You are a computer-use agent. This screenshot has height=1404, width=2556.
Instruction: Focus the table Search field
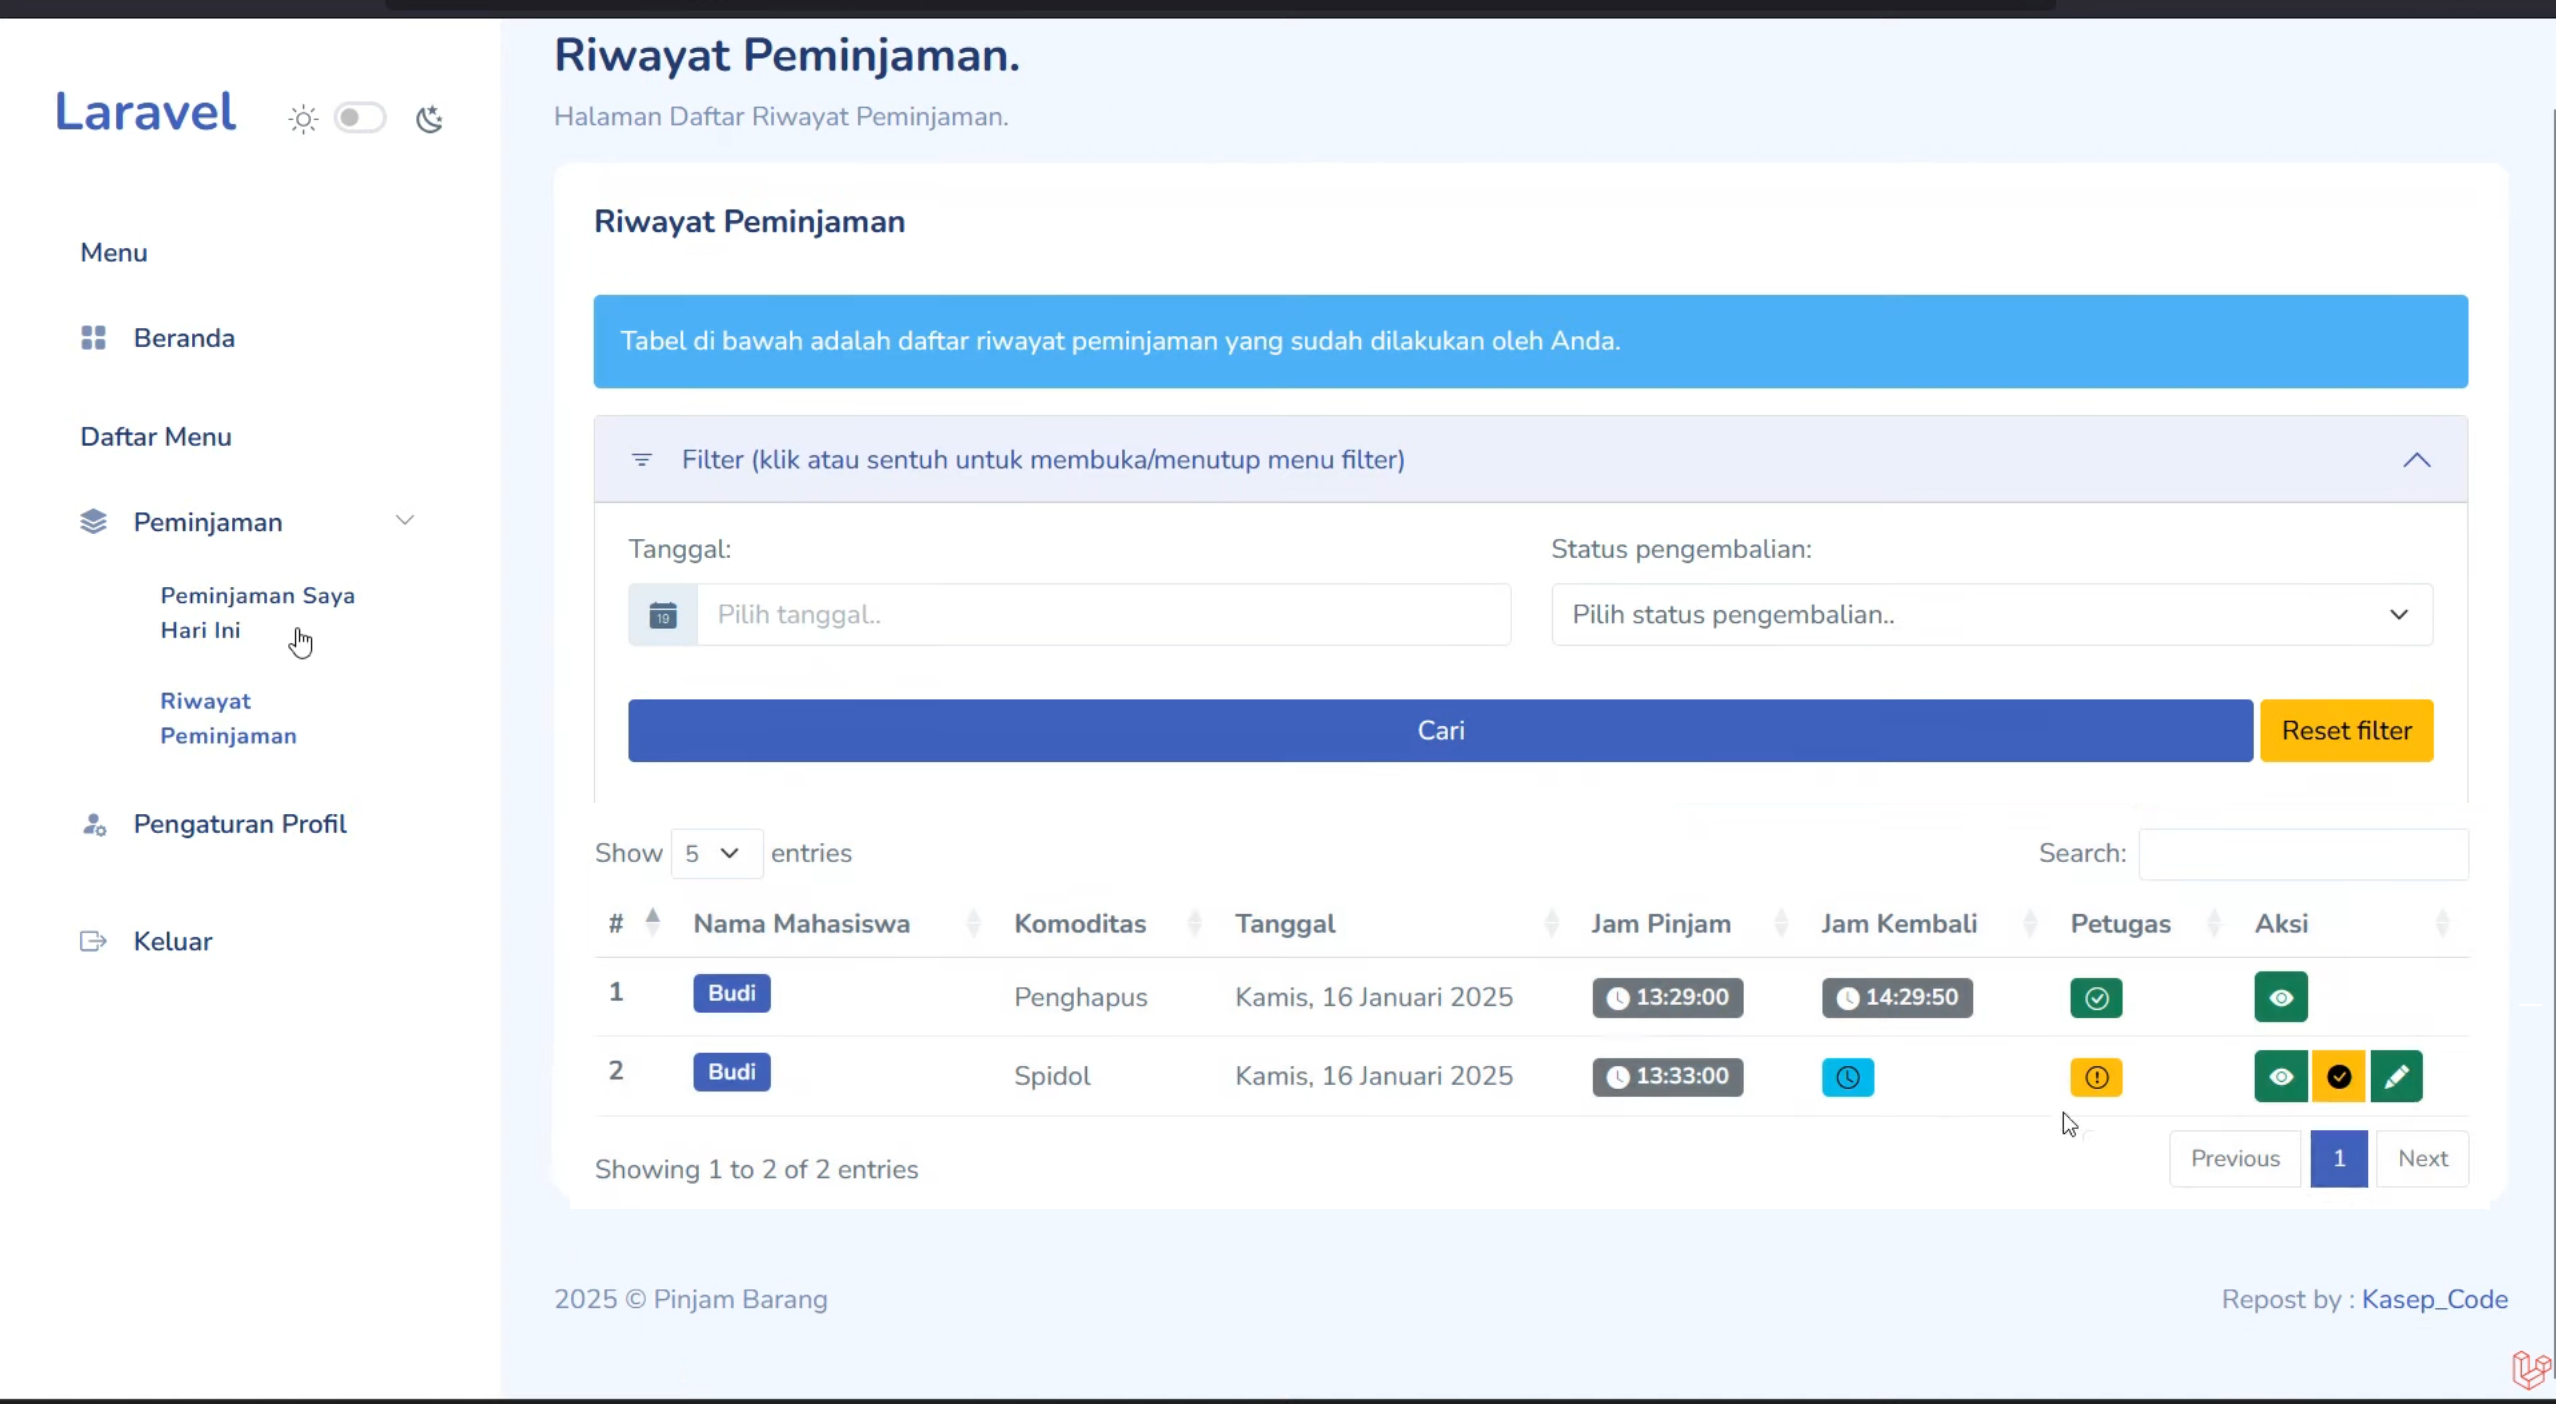[2303, 854]
